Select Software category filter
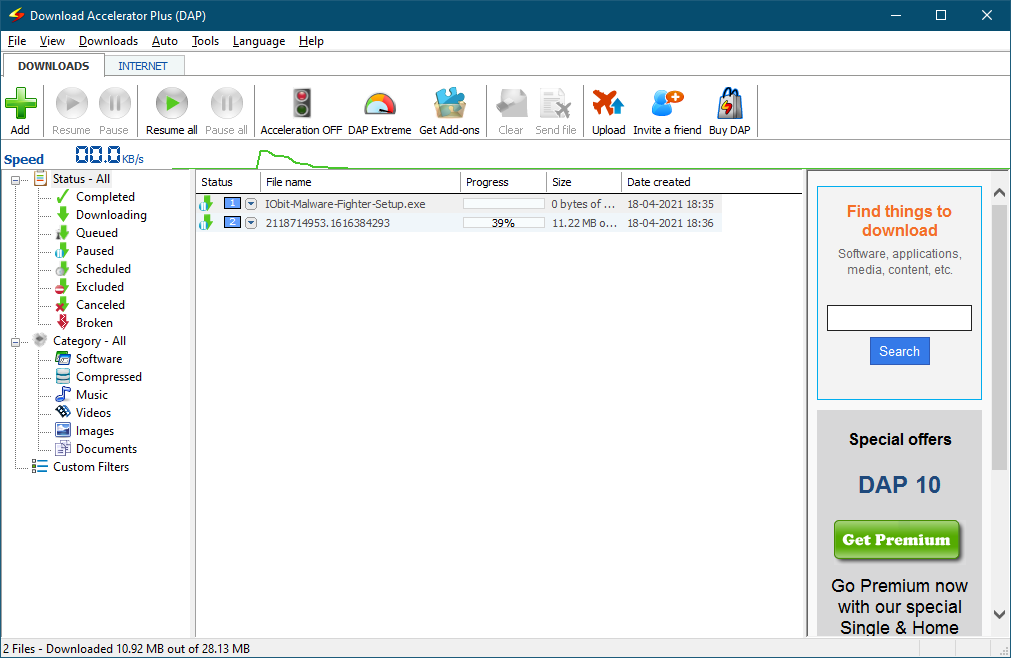 (x=99, y=360)
